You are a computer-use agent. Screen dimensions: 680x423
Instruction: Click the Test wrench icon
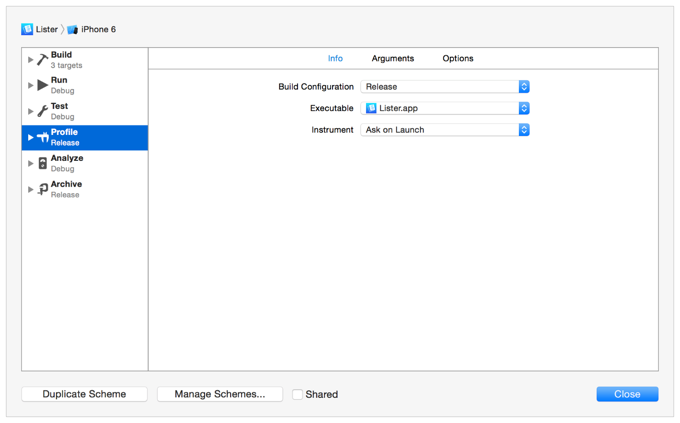pos(42,111)
